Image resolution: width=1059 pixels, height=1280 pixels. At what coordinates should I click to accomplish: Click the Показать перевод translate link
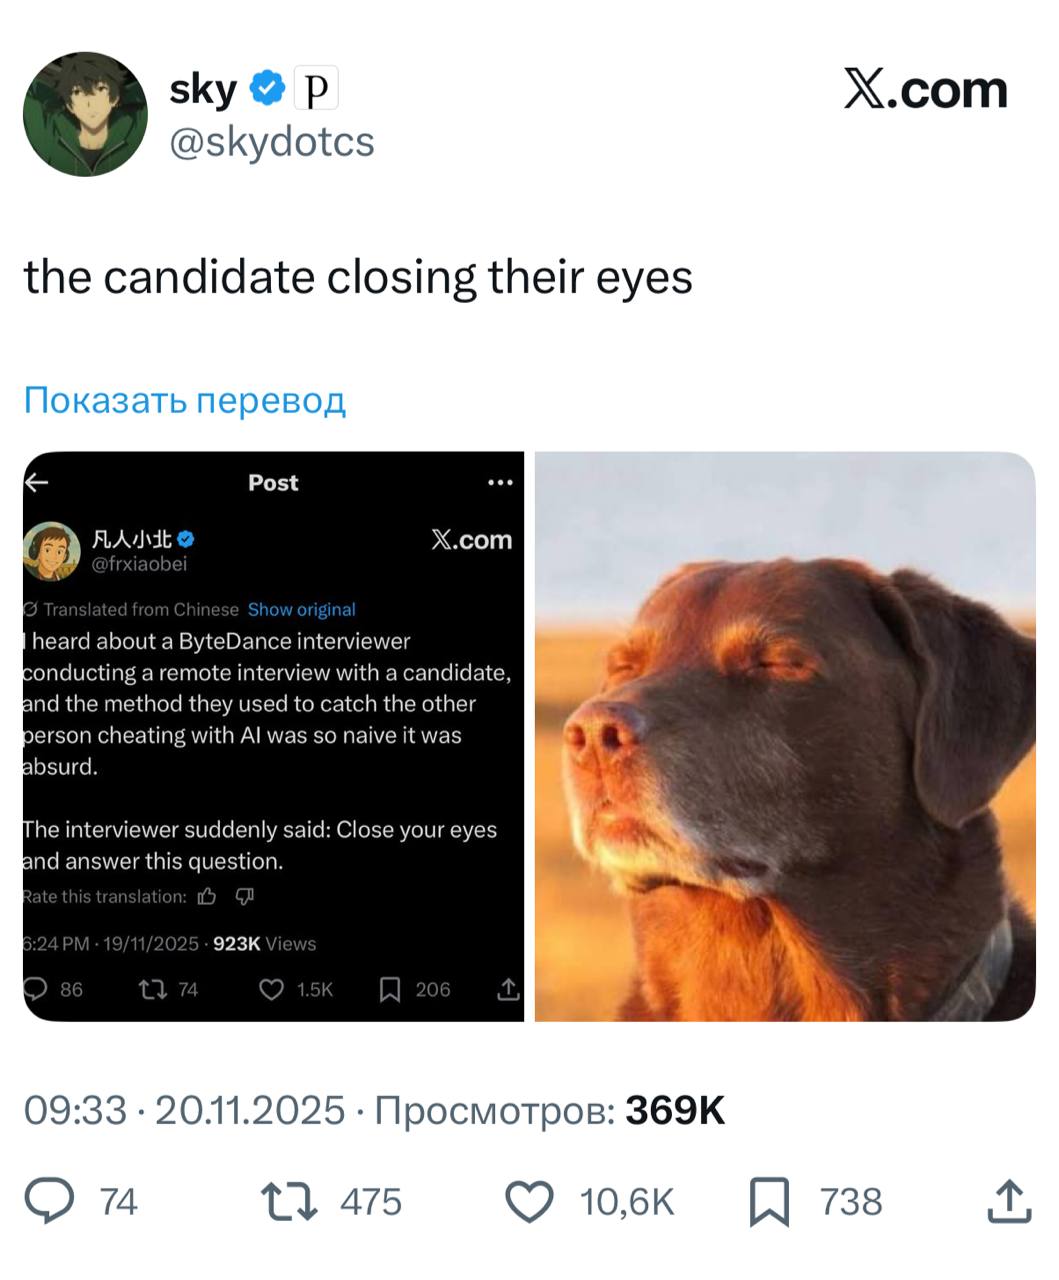tap(185, 400)
